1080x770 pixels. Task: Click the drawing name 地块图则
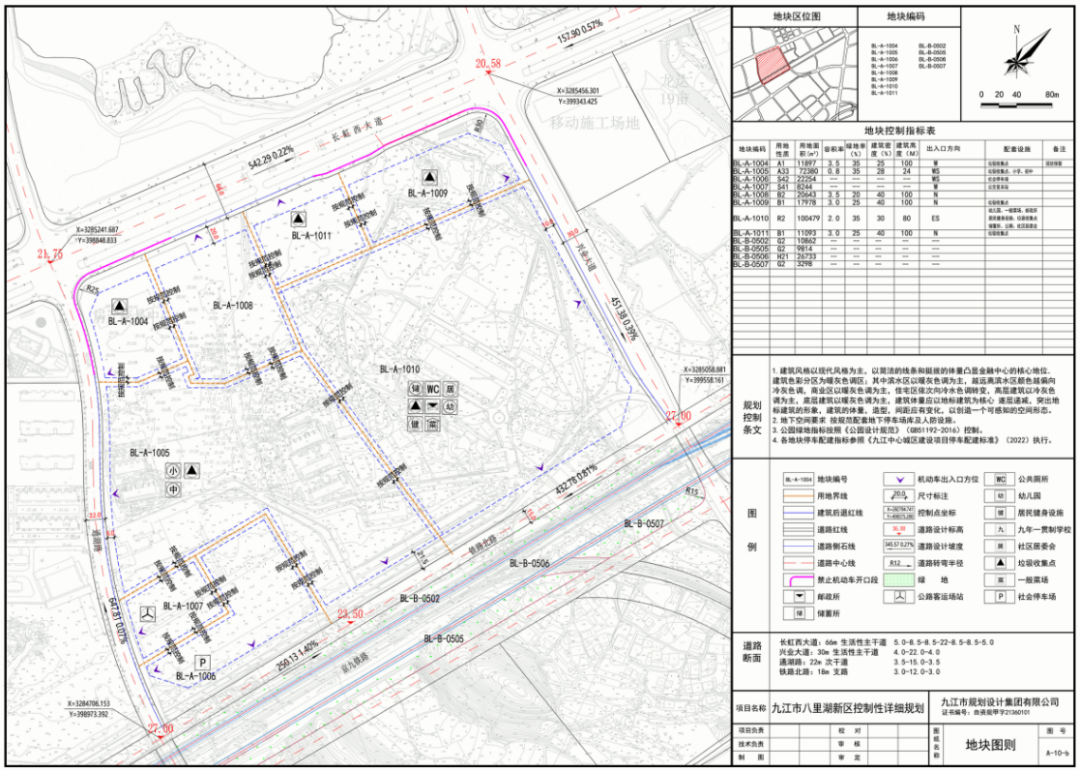click(989, 745)
